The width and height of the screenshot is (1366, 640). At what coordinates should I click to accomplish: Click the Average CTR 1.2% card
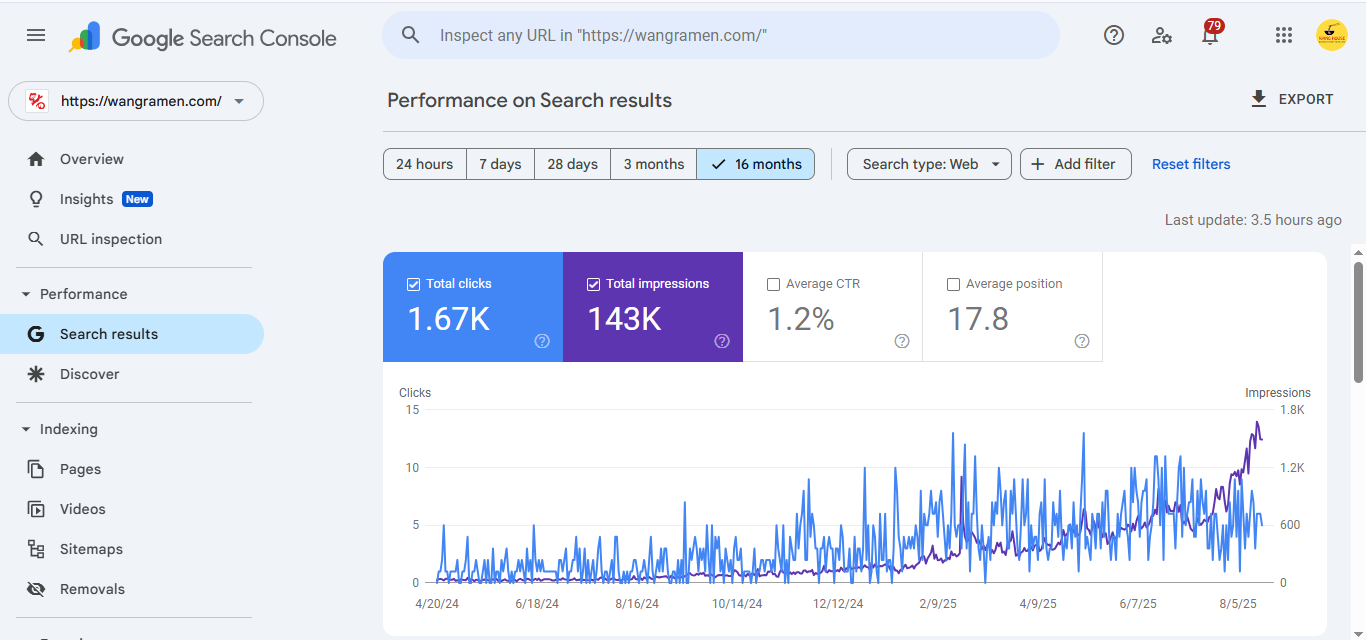pyautogui.click(x=833, y=307)
